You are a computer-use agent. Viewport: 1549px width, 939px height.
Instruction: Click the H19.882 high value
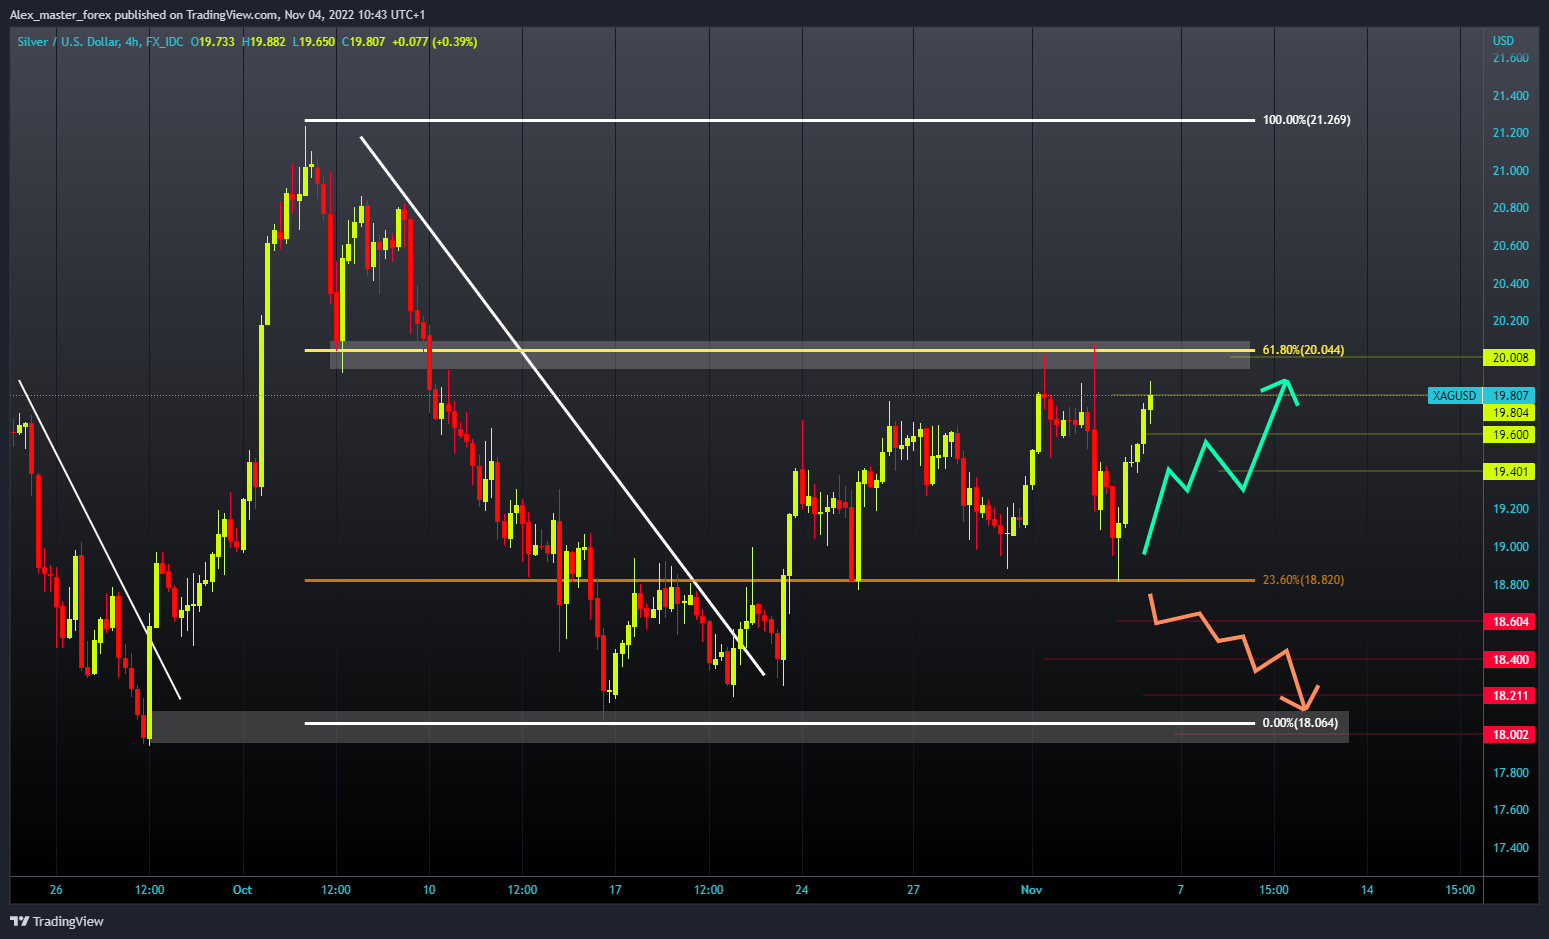tap(264, 42)
